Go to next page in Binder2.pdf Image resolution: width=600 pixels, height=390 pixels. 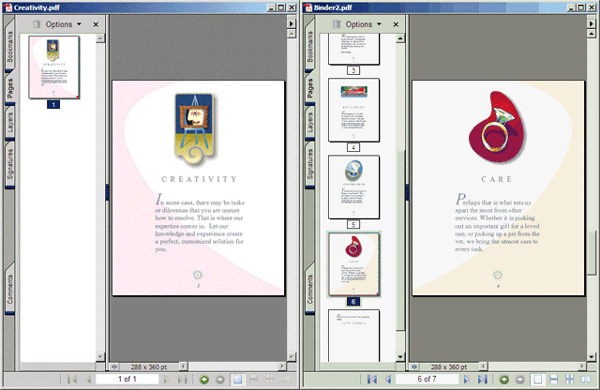tap(466, 379)
